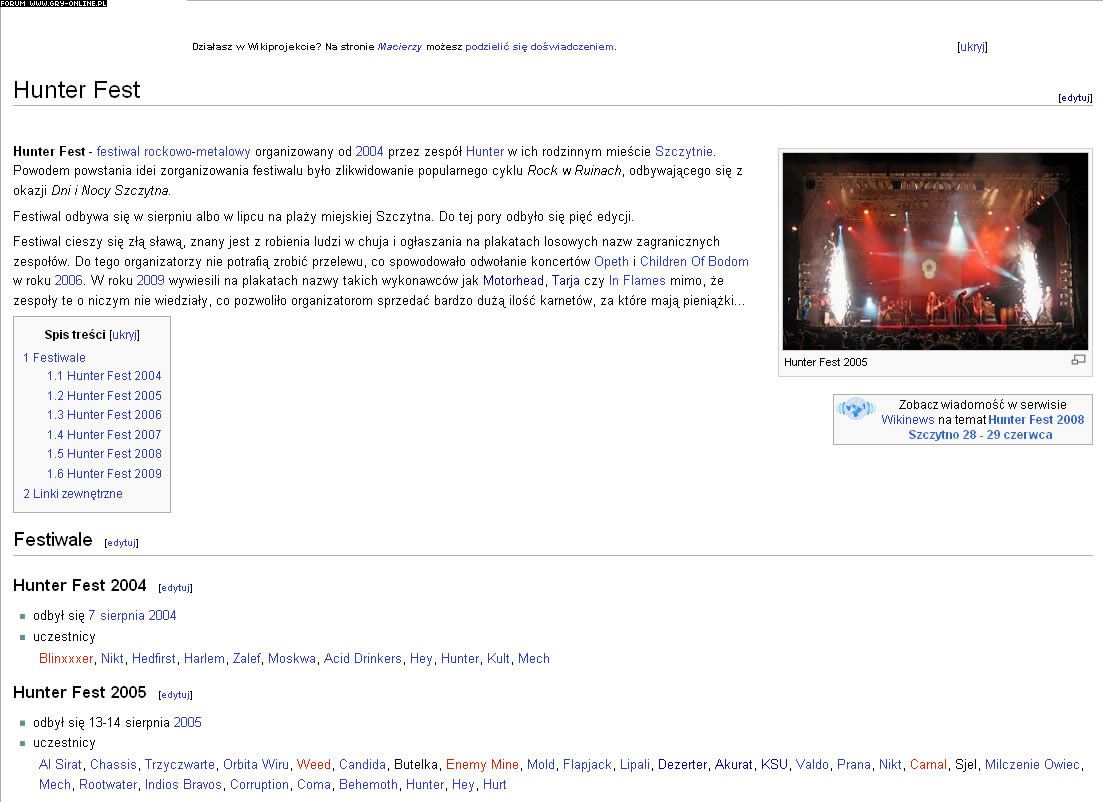
Task: Open the red Blinxxxer link
Action: [66, 658]
